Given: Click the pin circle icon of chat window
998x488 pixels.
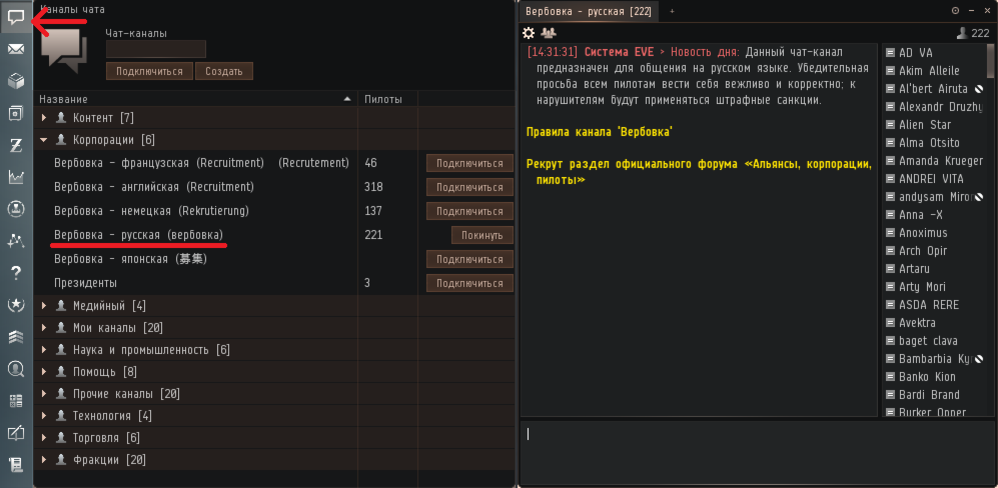Looking at the screenshot, I should click(955, 11).
